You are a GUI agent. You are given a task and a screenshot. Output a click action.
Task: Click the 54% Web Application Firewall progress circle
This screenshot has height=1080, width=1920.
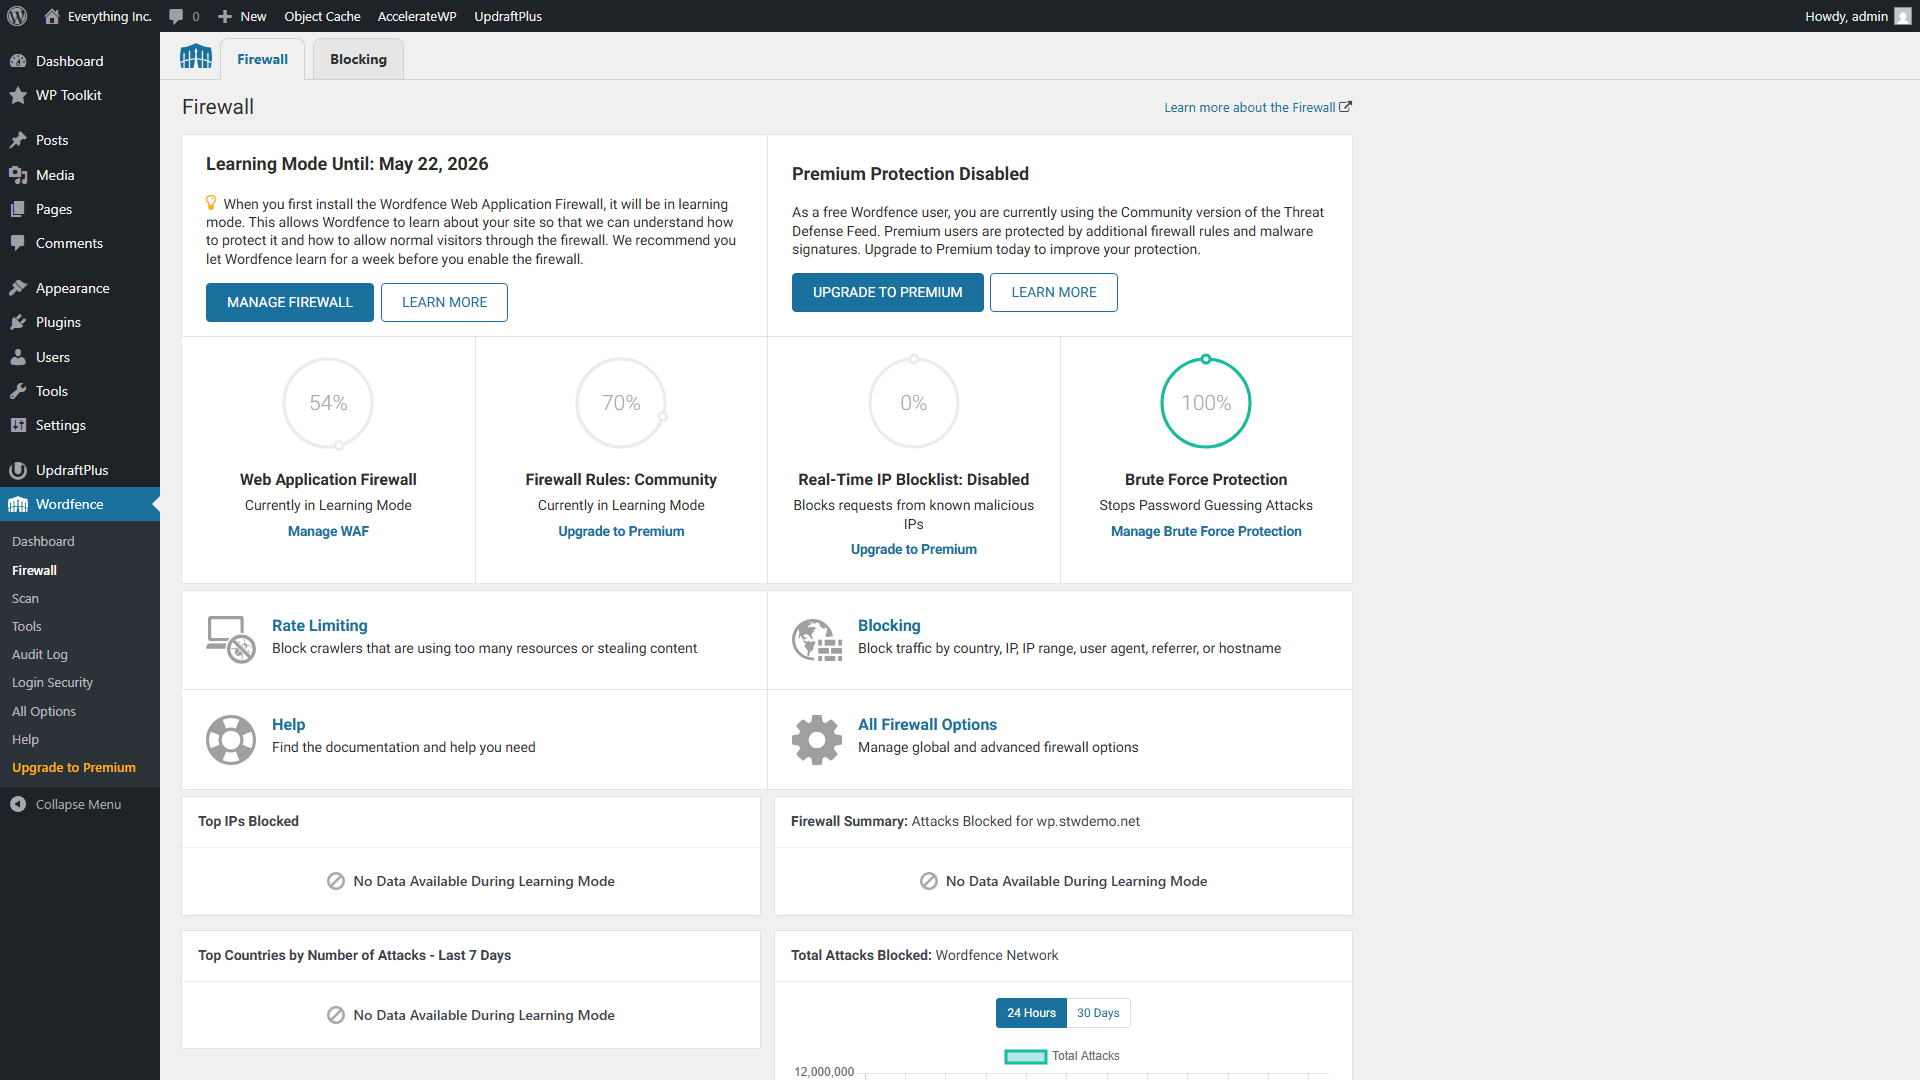tap(328, 403)
